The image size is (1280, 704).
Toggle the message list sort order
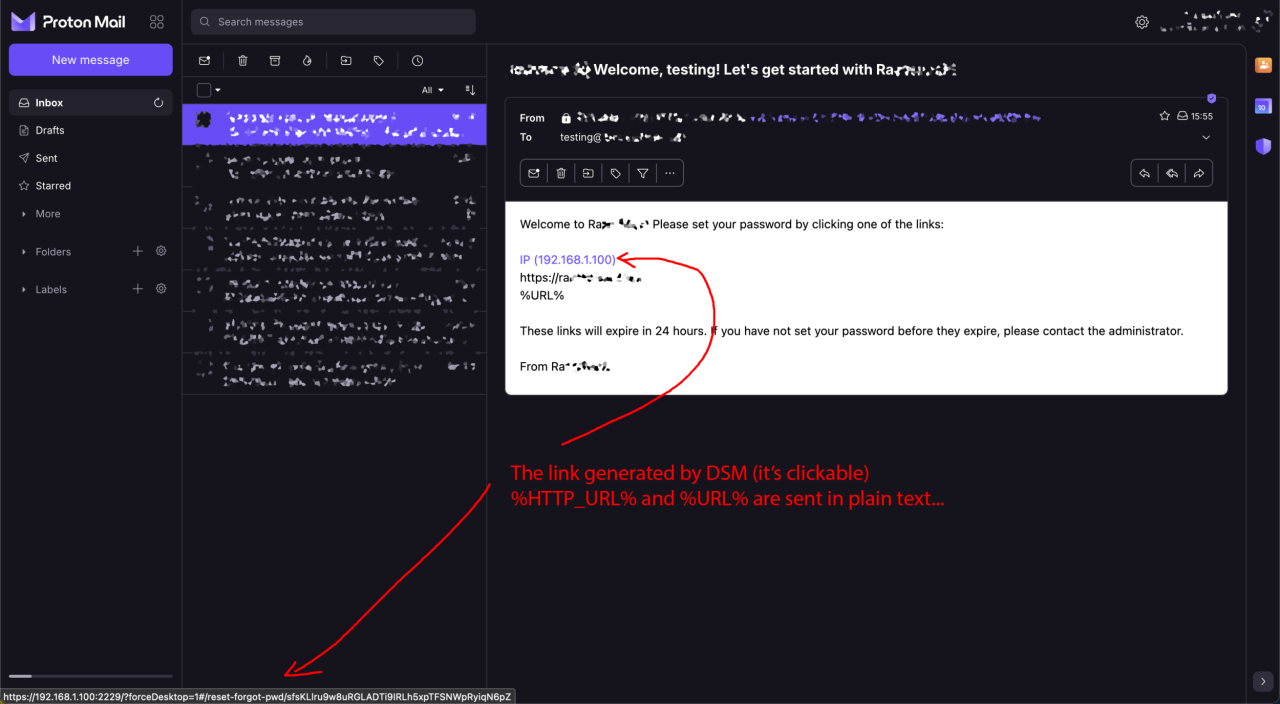[470, 90]
